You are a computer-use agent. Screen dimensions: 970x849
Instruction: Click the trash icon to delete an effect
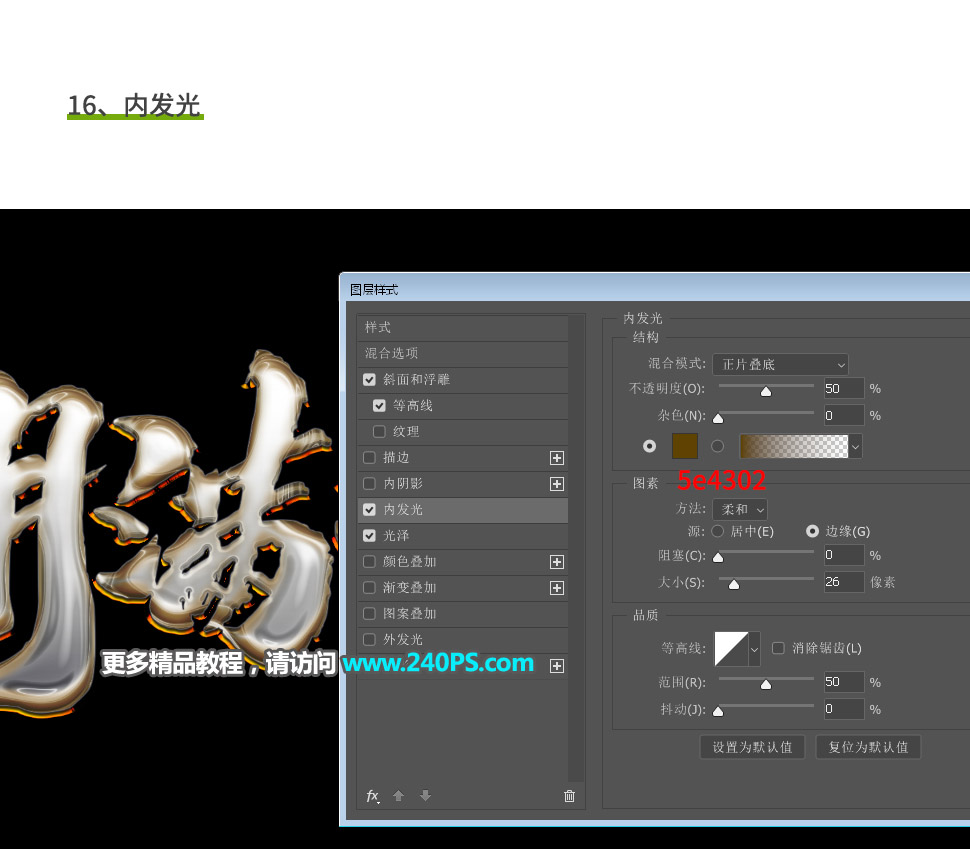[x=569, y=796]
